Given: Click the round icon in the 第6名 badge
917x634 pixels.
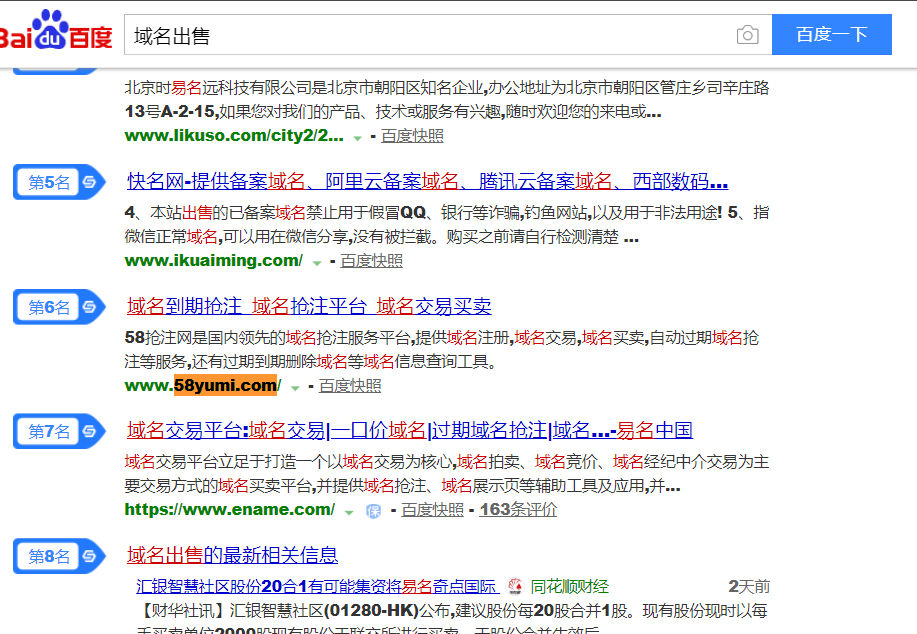Looking at the screenshot, I should click(89, 306).
